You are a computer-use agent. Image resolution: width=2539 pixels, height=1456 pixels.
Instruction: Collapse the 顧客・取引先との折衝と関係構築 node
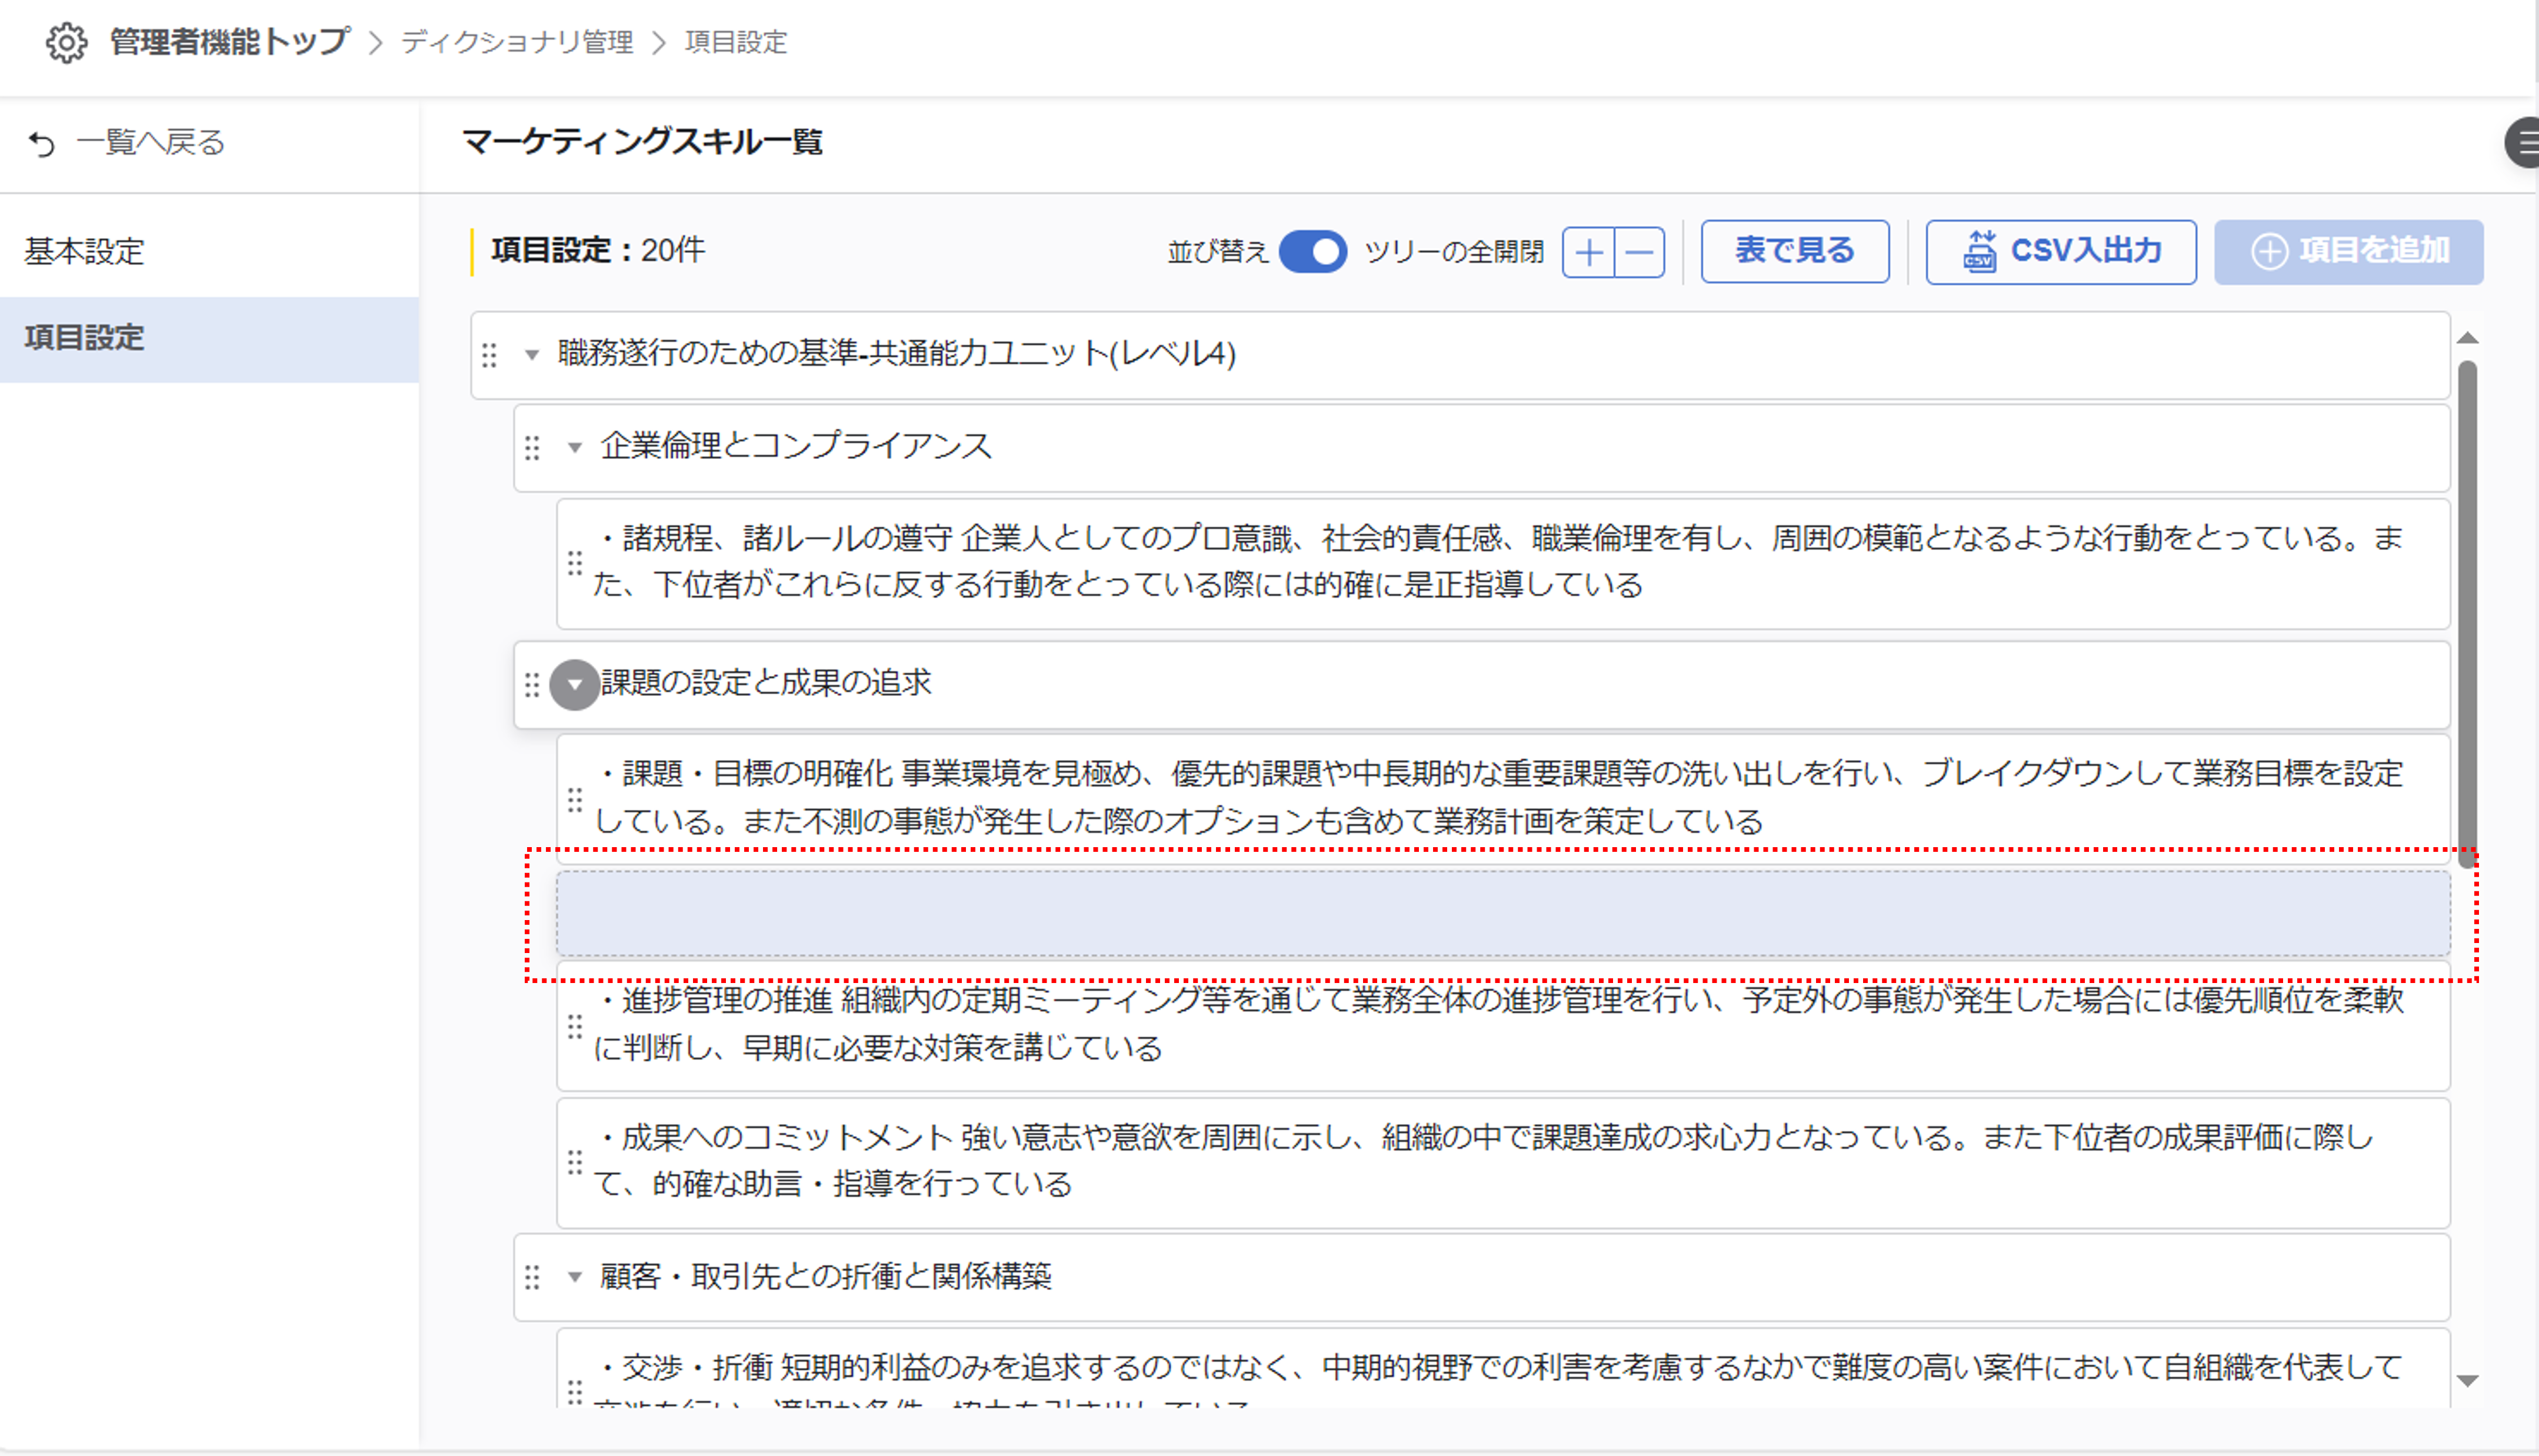tap(575, 1277)
